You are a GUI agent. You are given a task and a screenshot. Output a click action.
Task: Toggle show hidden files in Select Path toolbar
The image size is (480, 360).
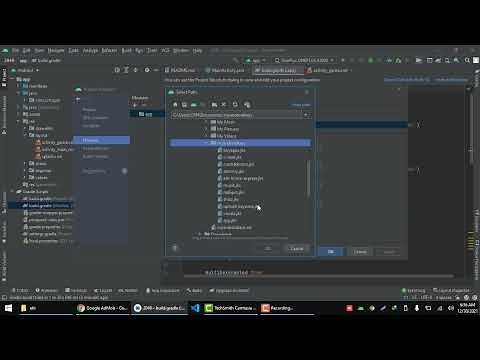click(247, 105)
